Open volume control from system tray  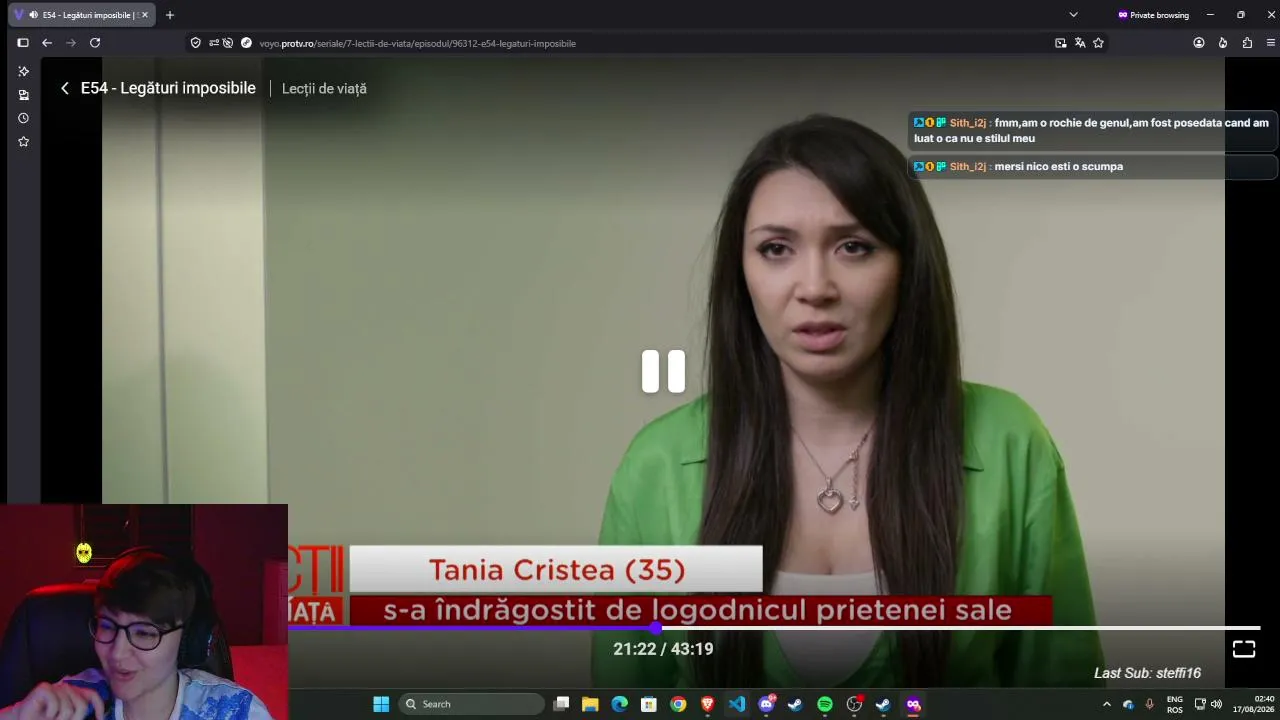coord(1216,704)
